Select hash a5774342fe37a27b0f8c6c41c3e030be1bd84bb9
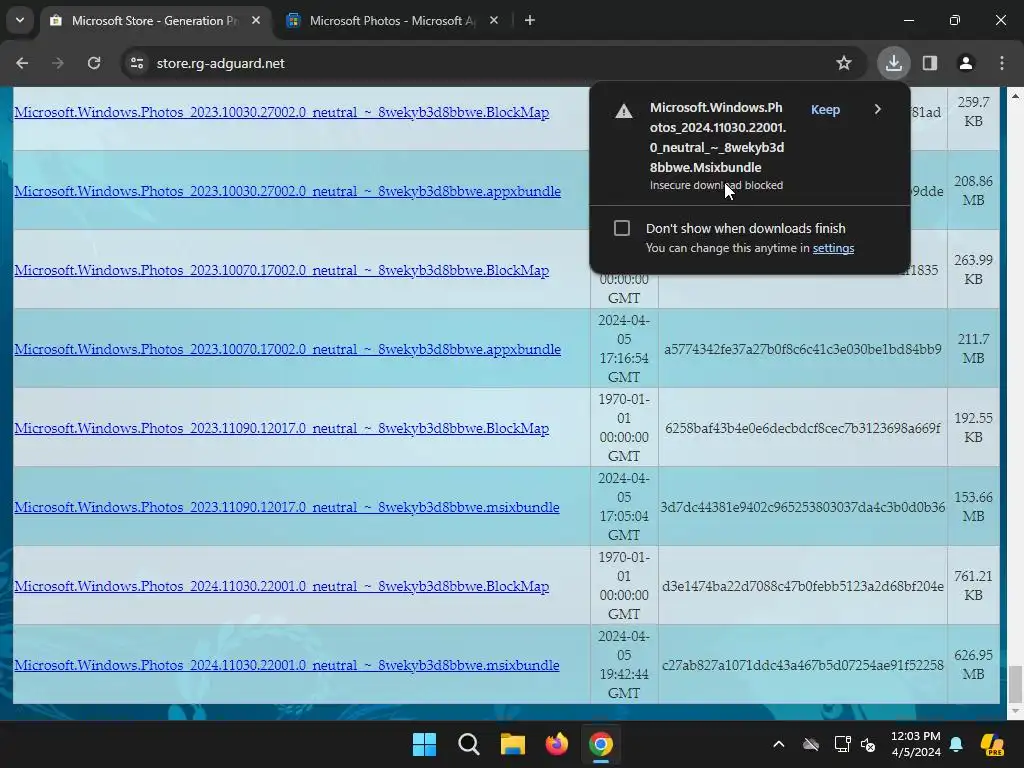Image resolution: width=1024 pixels, height=768 pixels. pyautogui.click(x=803, y=349)
